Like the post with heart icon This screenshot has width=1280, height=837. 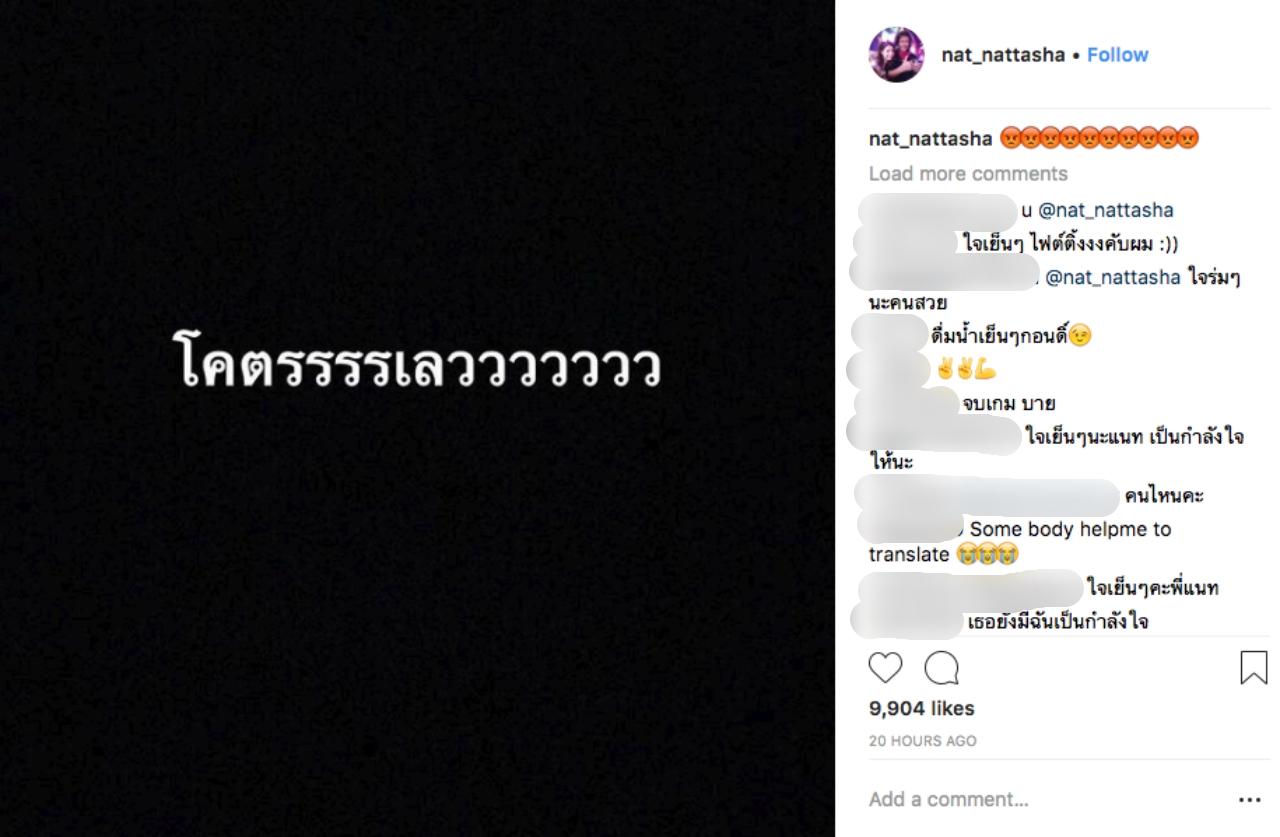pos(885,668)
